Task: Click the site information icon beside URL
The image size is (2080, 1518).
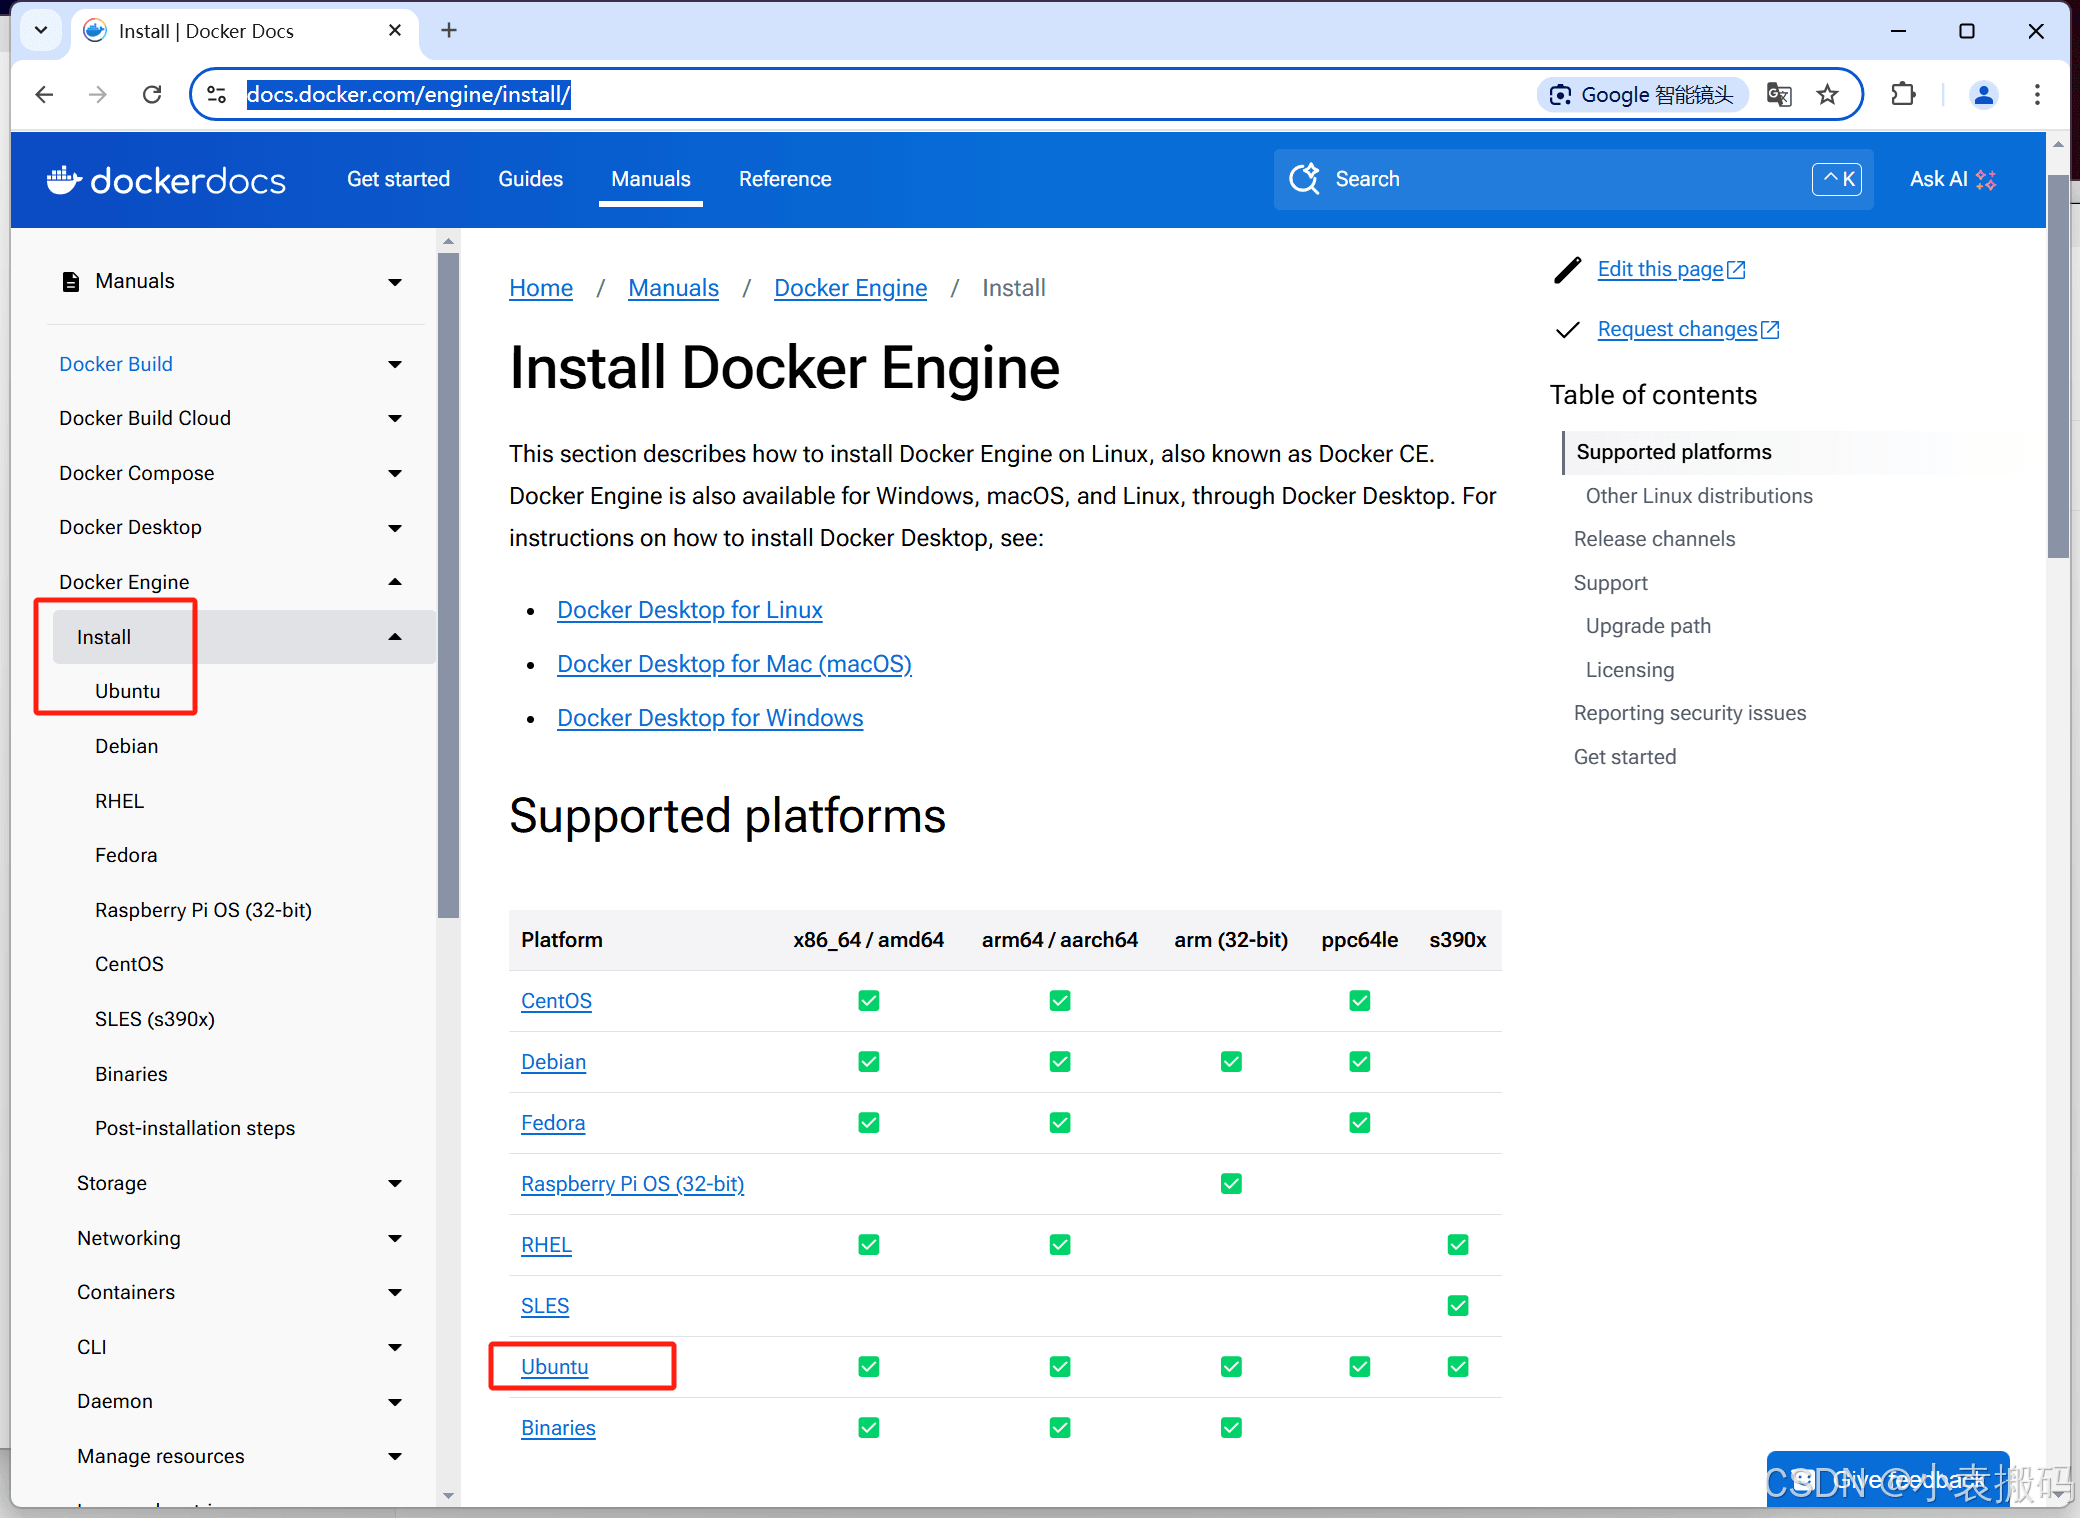Action: pos(217,95)
